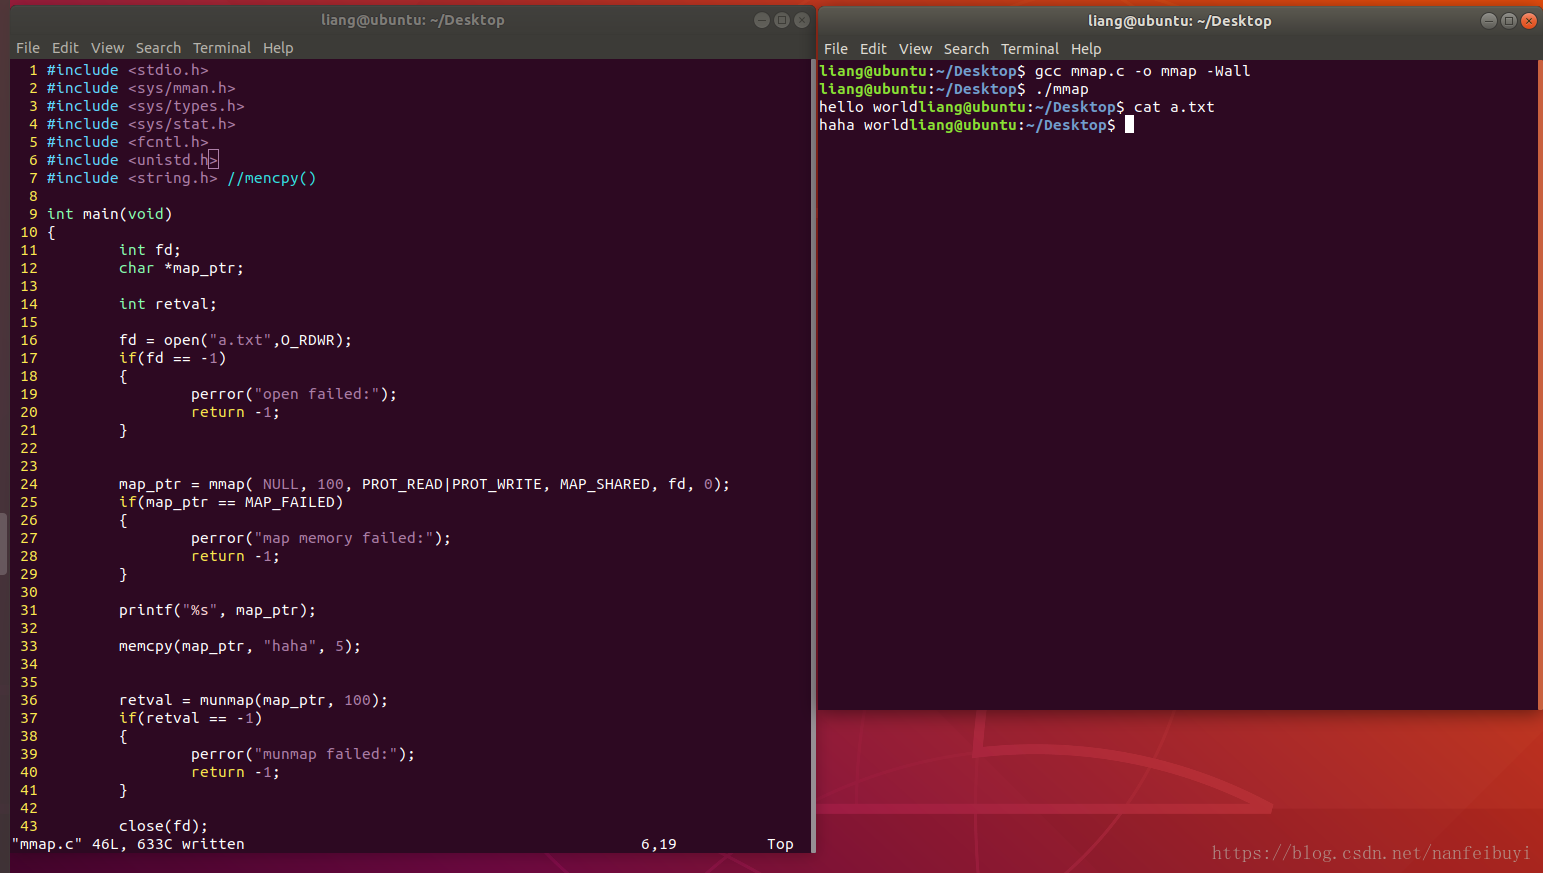Image resolution: width=1543 pixels, height=873 pixels.
Task: Click the '#include <unistd.h>' line
Action: [132, 160]
